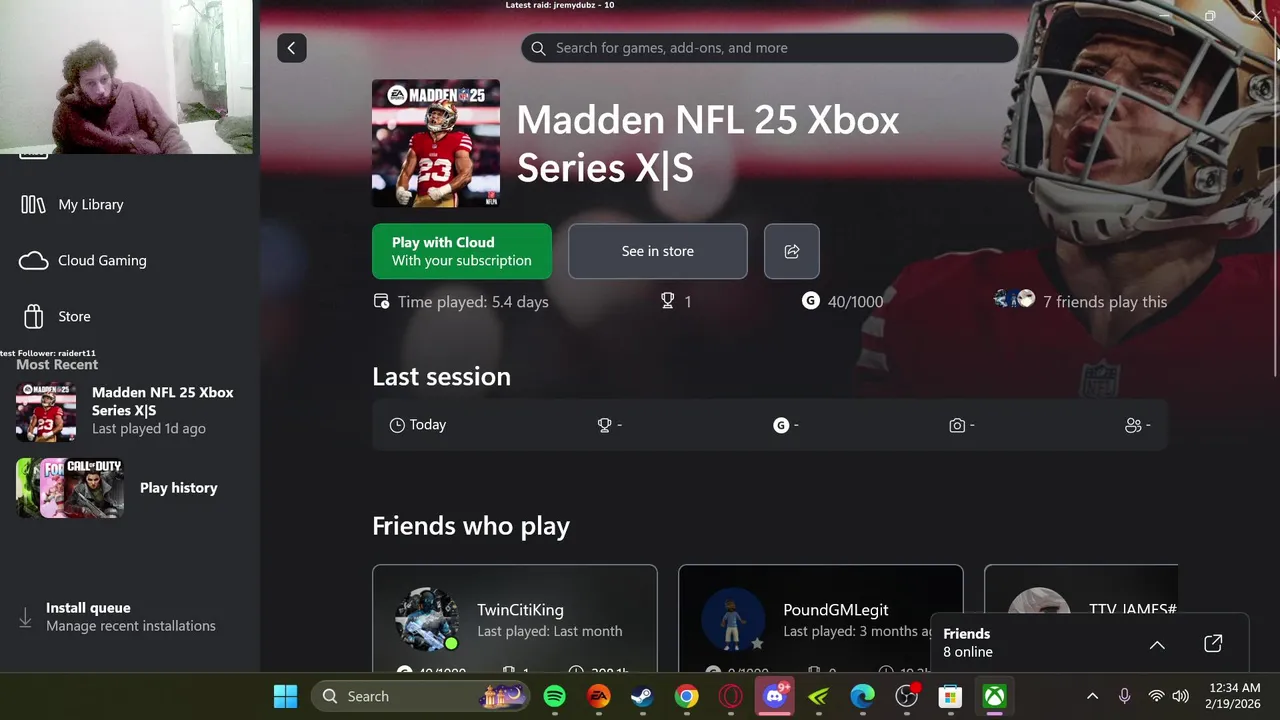Open Madden NFL 25 in Most Recent list
Image resolution: width=1280 pixels, height=720 pixels.
[130, 412]
